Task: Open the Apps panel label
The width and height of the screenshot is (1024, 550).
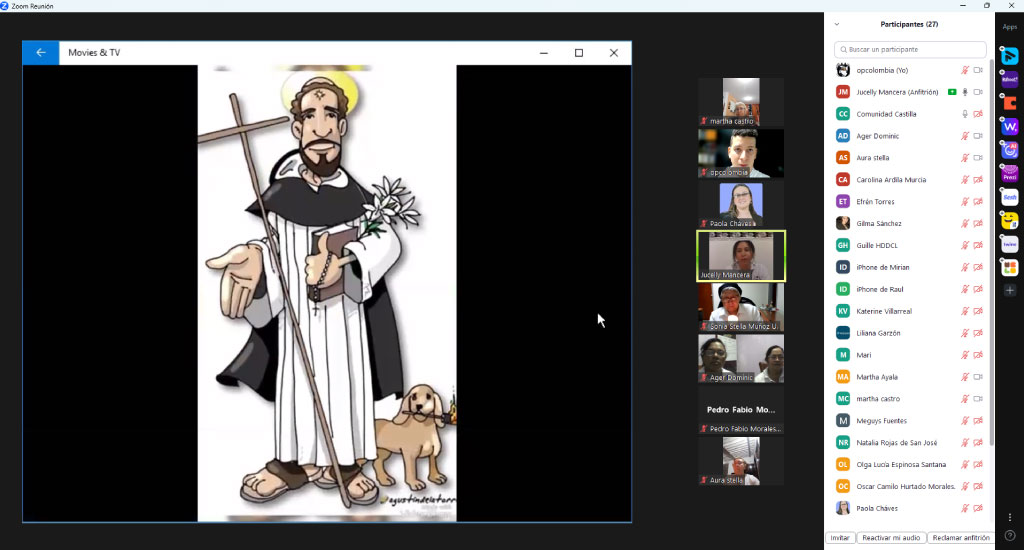Action: 1010,27
